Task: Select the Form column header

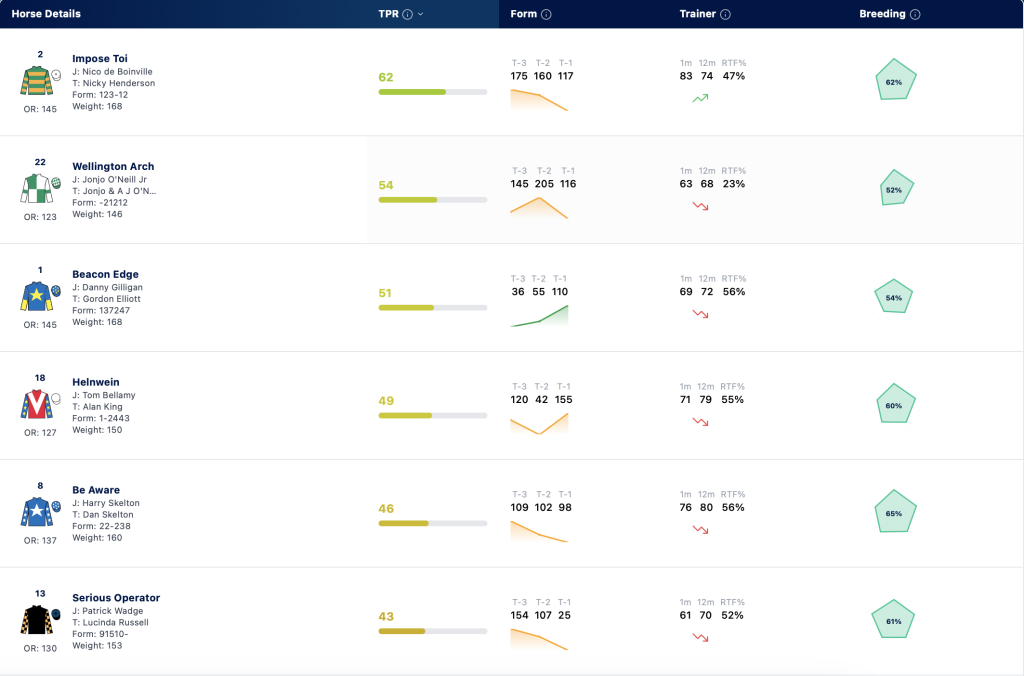Action: click(523, 14)
